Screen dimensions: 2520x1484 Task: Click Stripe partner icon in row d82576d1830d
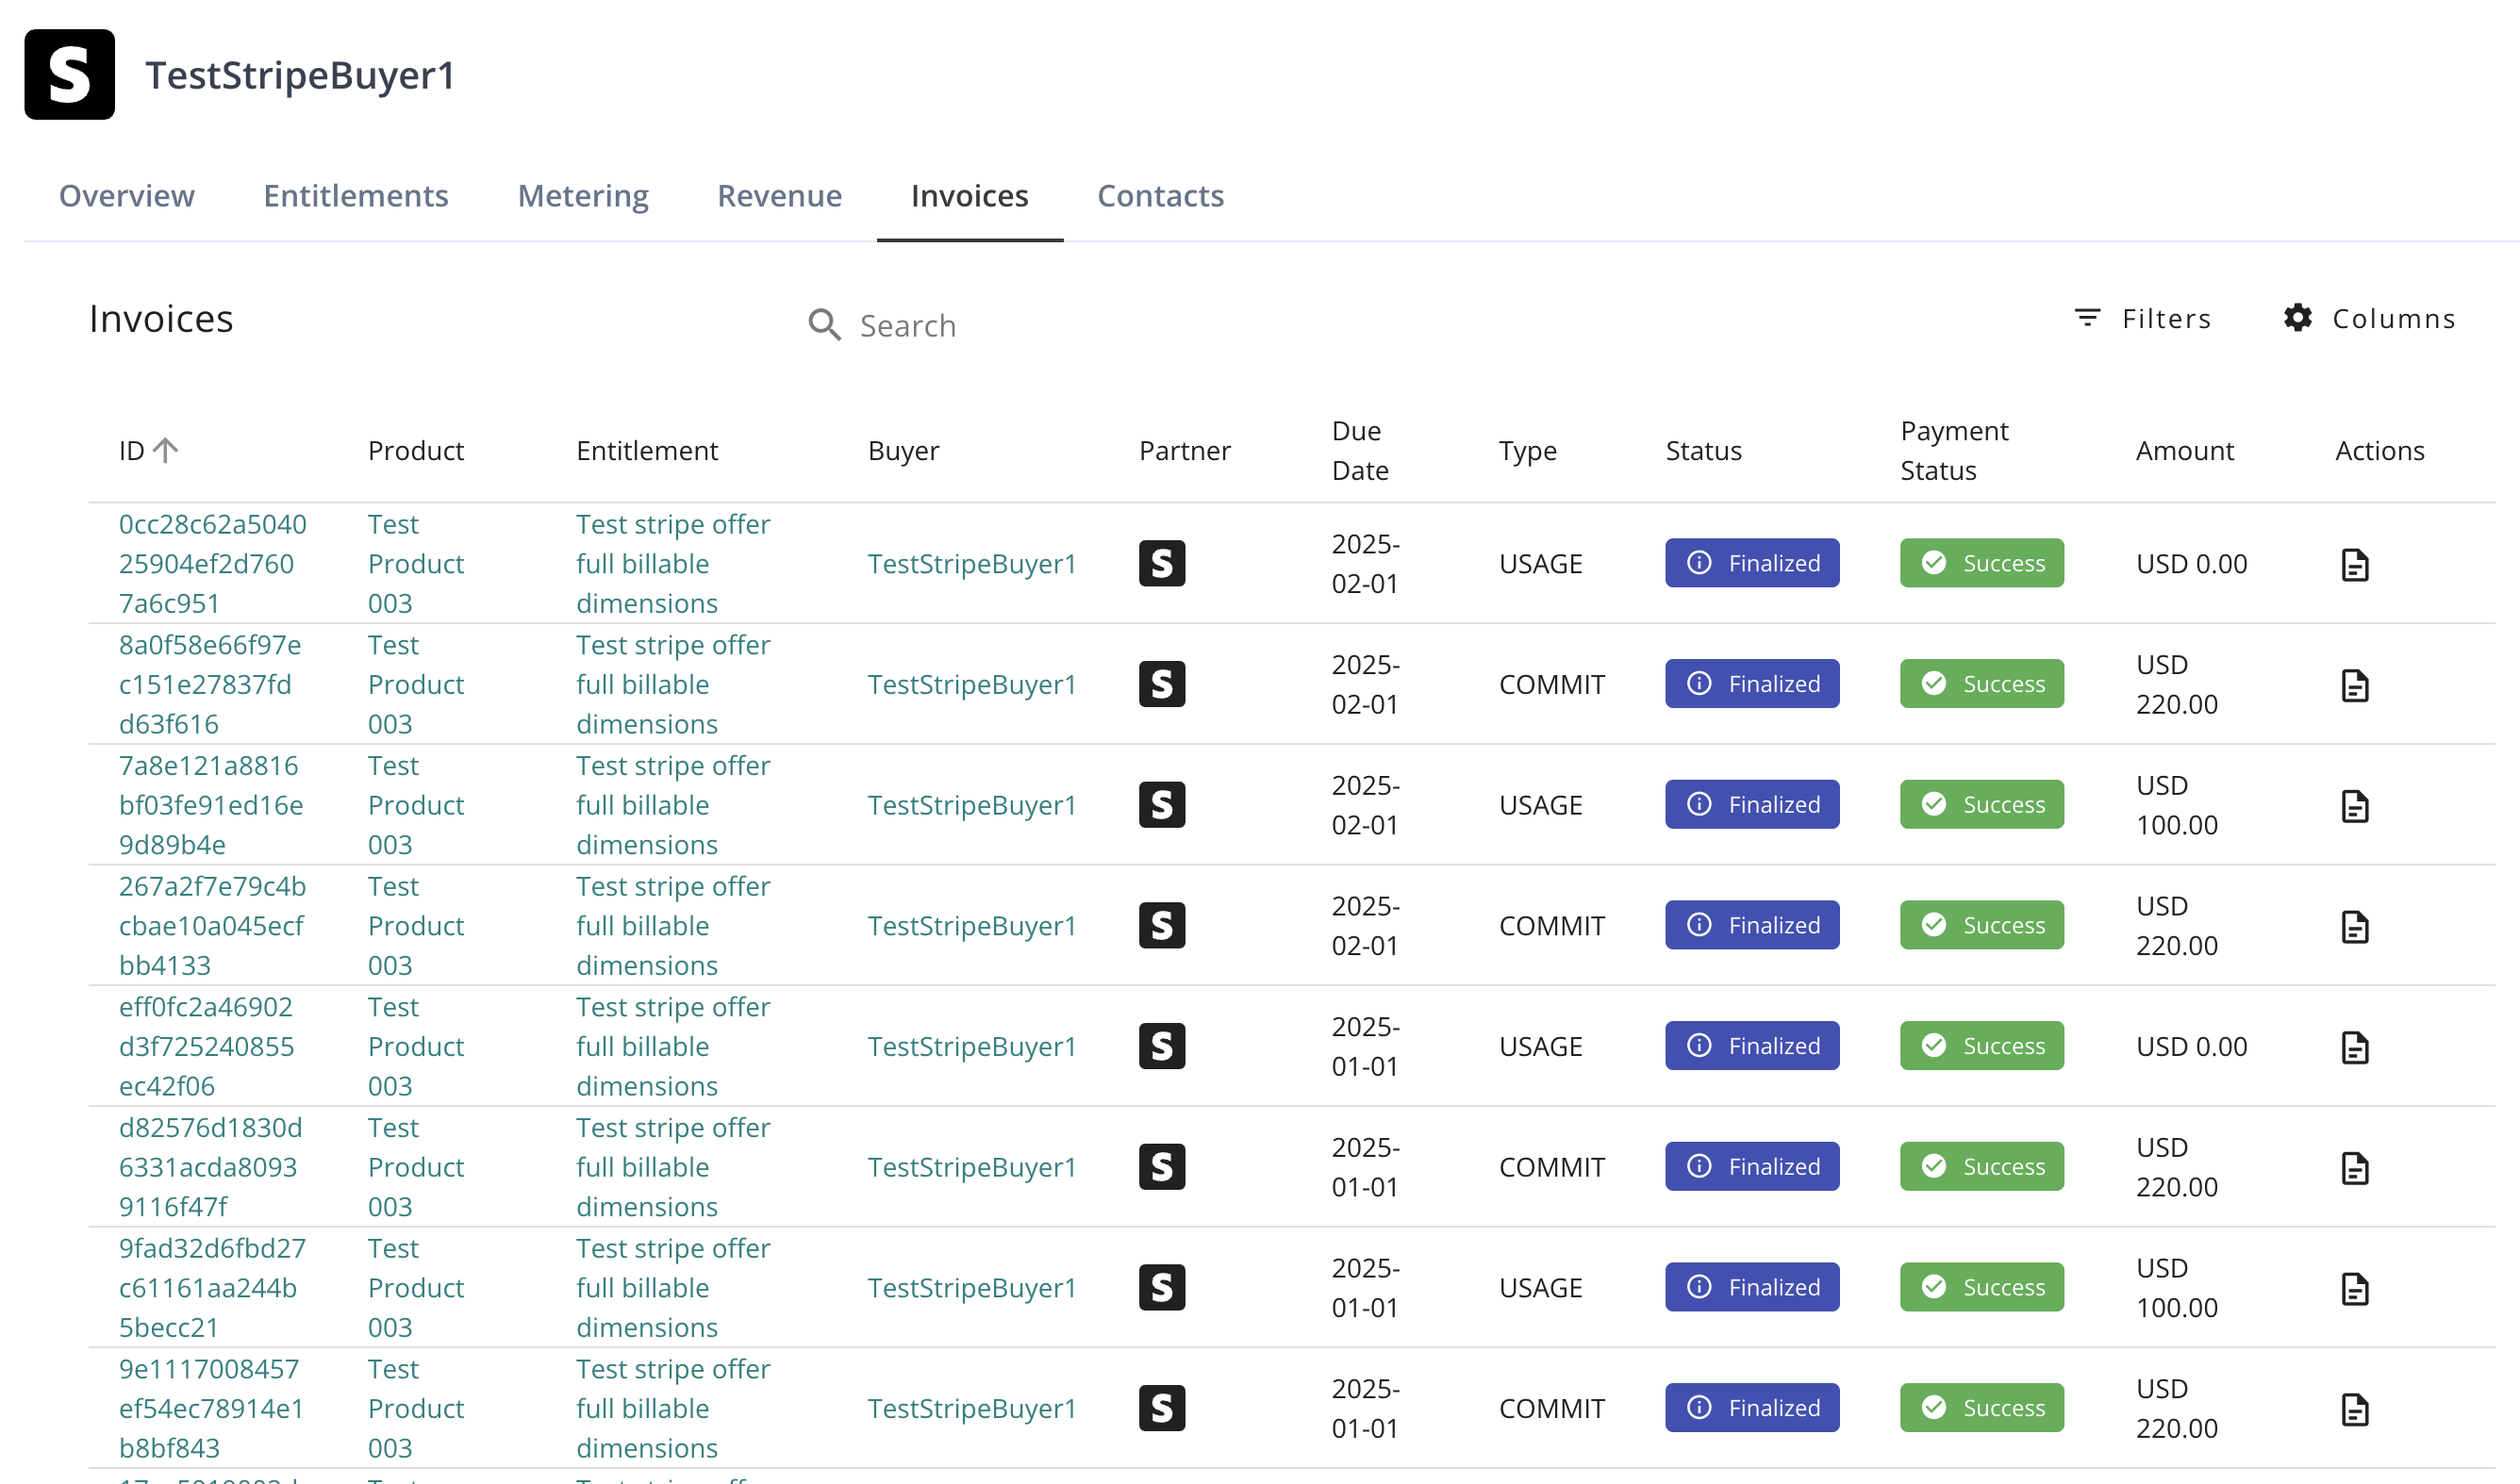click(x=1162, y=1167)
